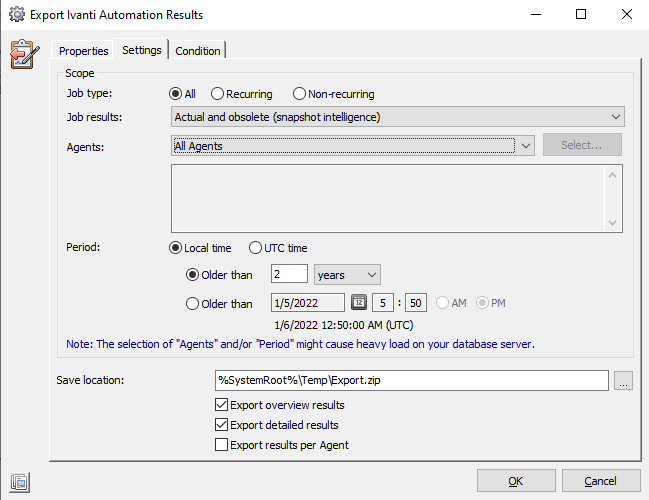The image size is (649, 500).
Task: Open the calendar date picker icon
Action: pos(359,303)
